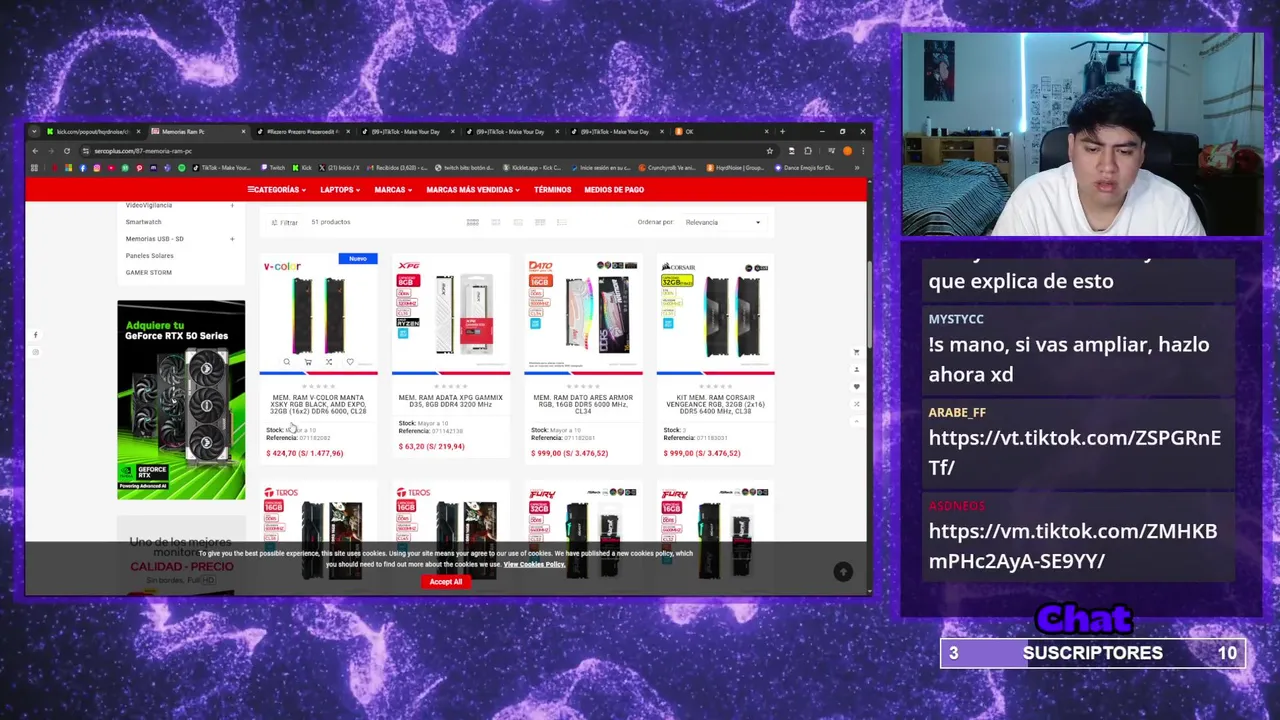
Task: Expand the LAPTOPS menu
Action: click(x=340, y=190)
